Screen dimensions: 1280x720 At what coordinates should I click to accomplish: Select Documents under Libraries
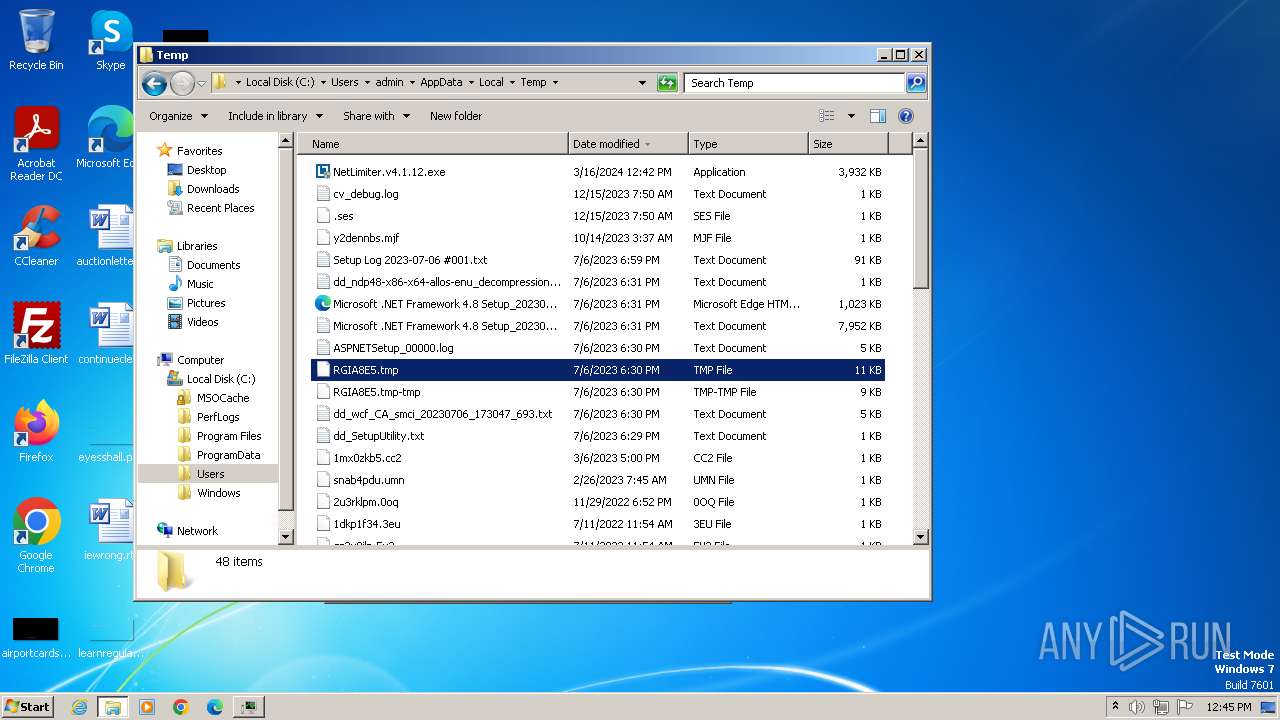[x=213, y=265]
